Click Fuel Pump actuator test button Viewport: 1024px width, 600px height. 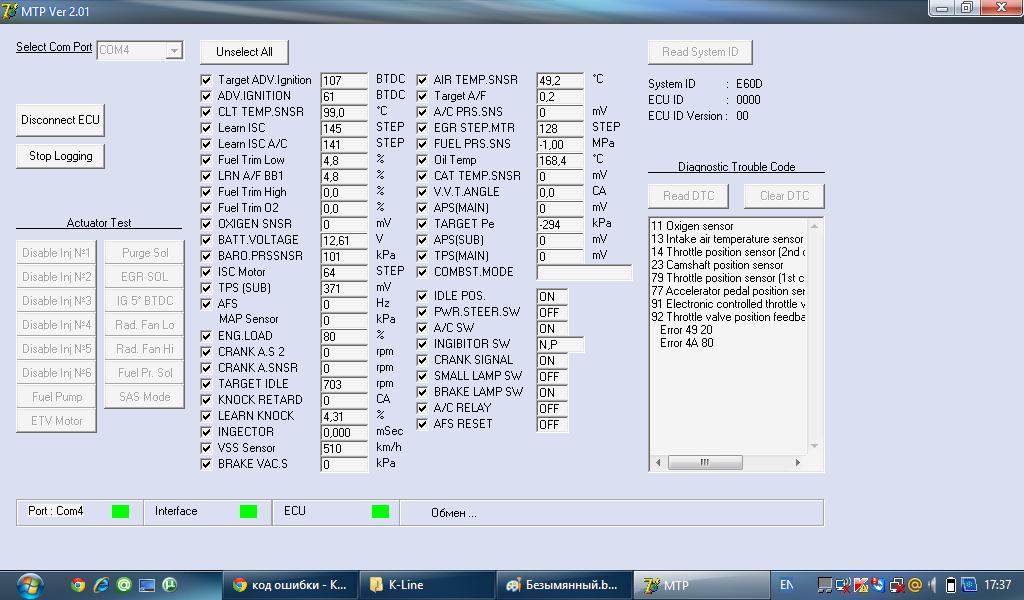coord(57,397)
